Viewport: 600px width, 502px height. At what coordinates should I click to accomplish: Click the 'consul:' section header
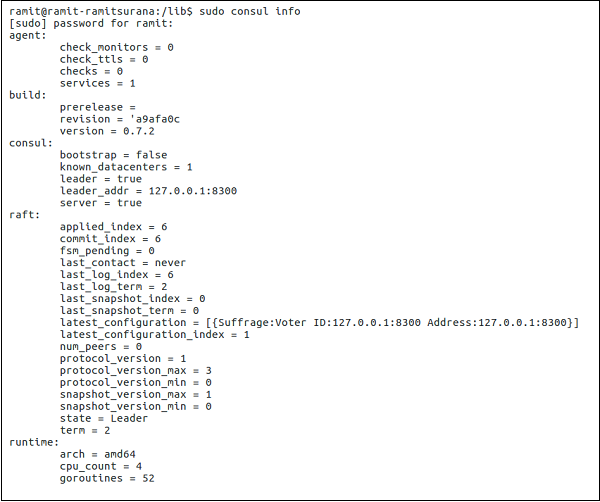tap(30, 143)
